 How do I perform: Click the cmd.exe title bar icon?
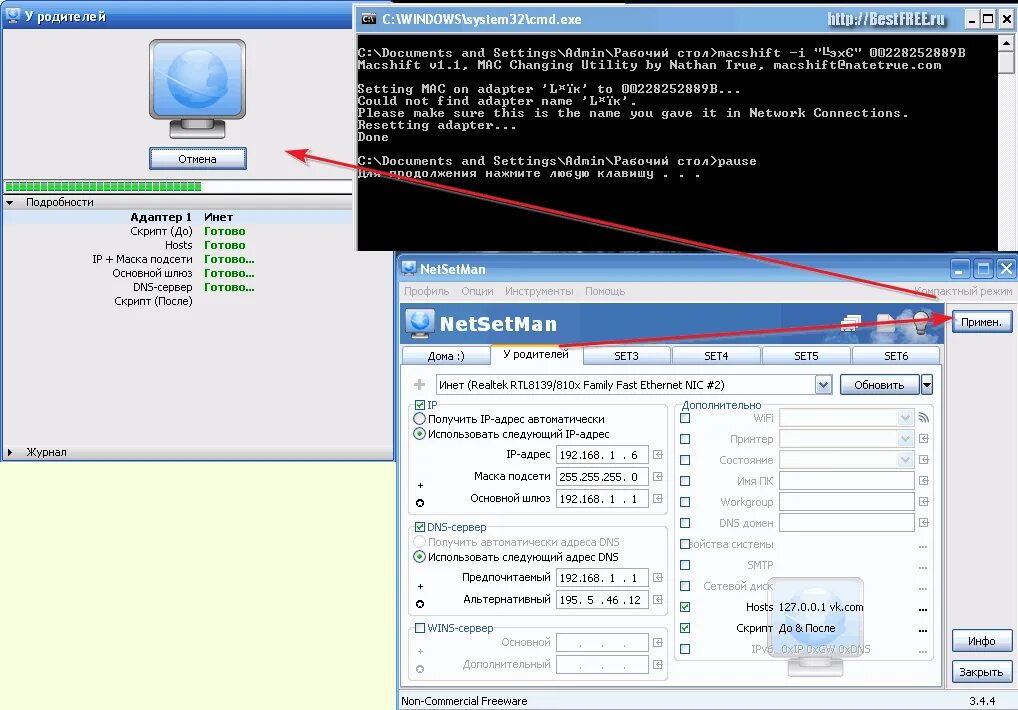368,19
